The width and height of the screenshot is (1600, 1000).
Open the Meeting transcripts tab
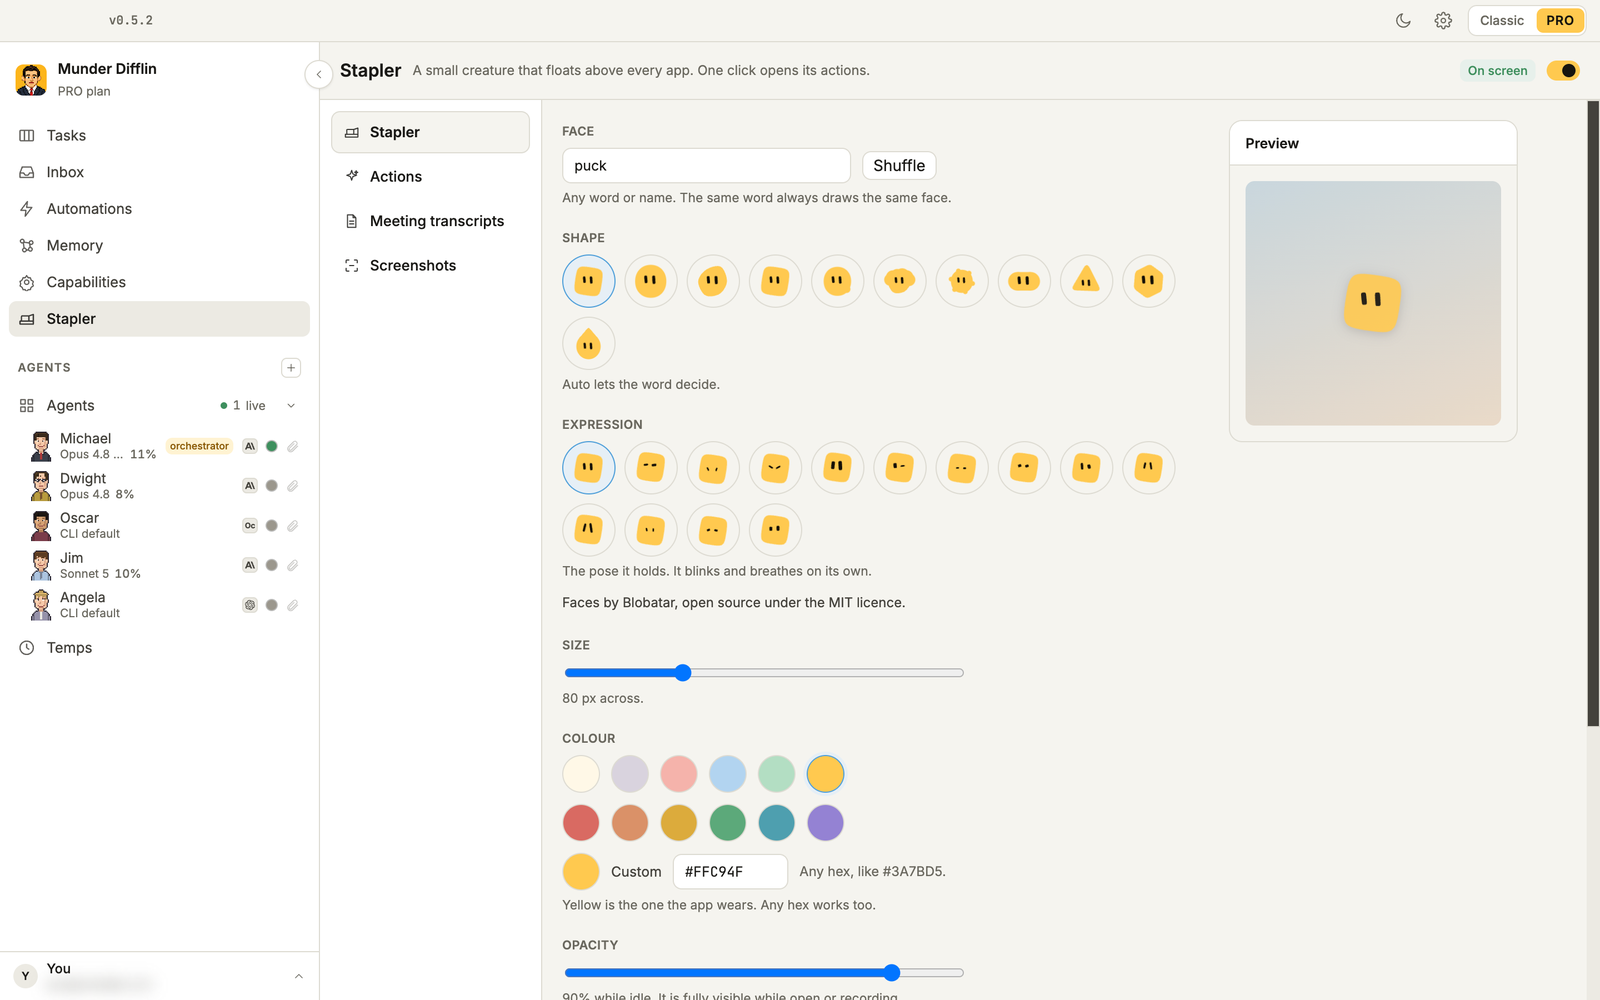[x=430, y=221]
